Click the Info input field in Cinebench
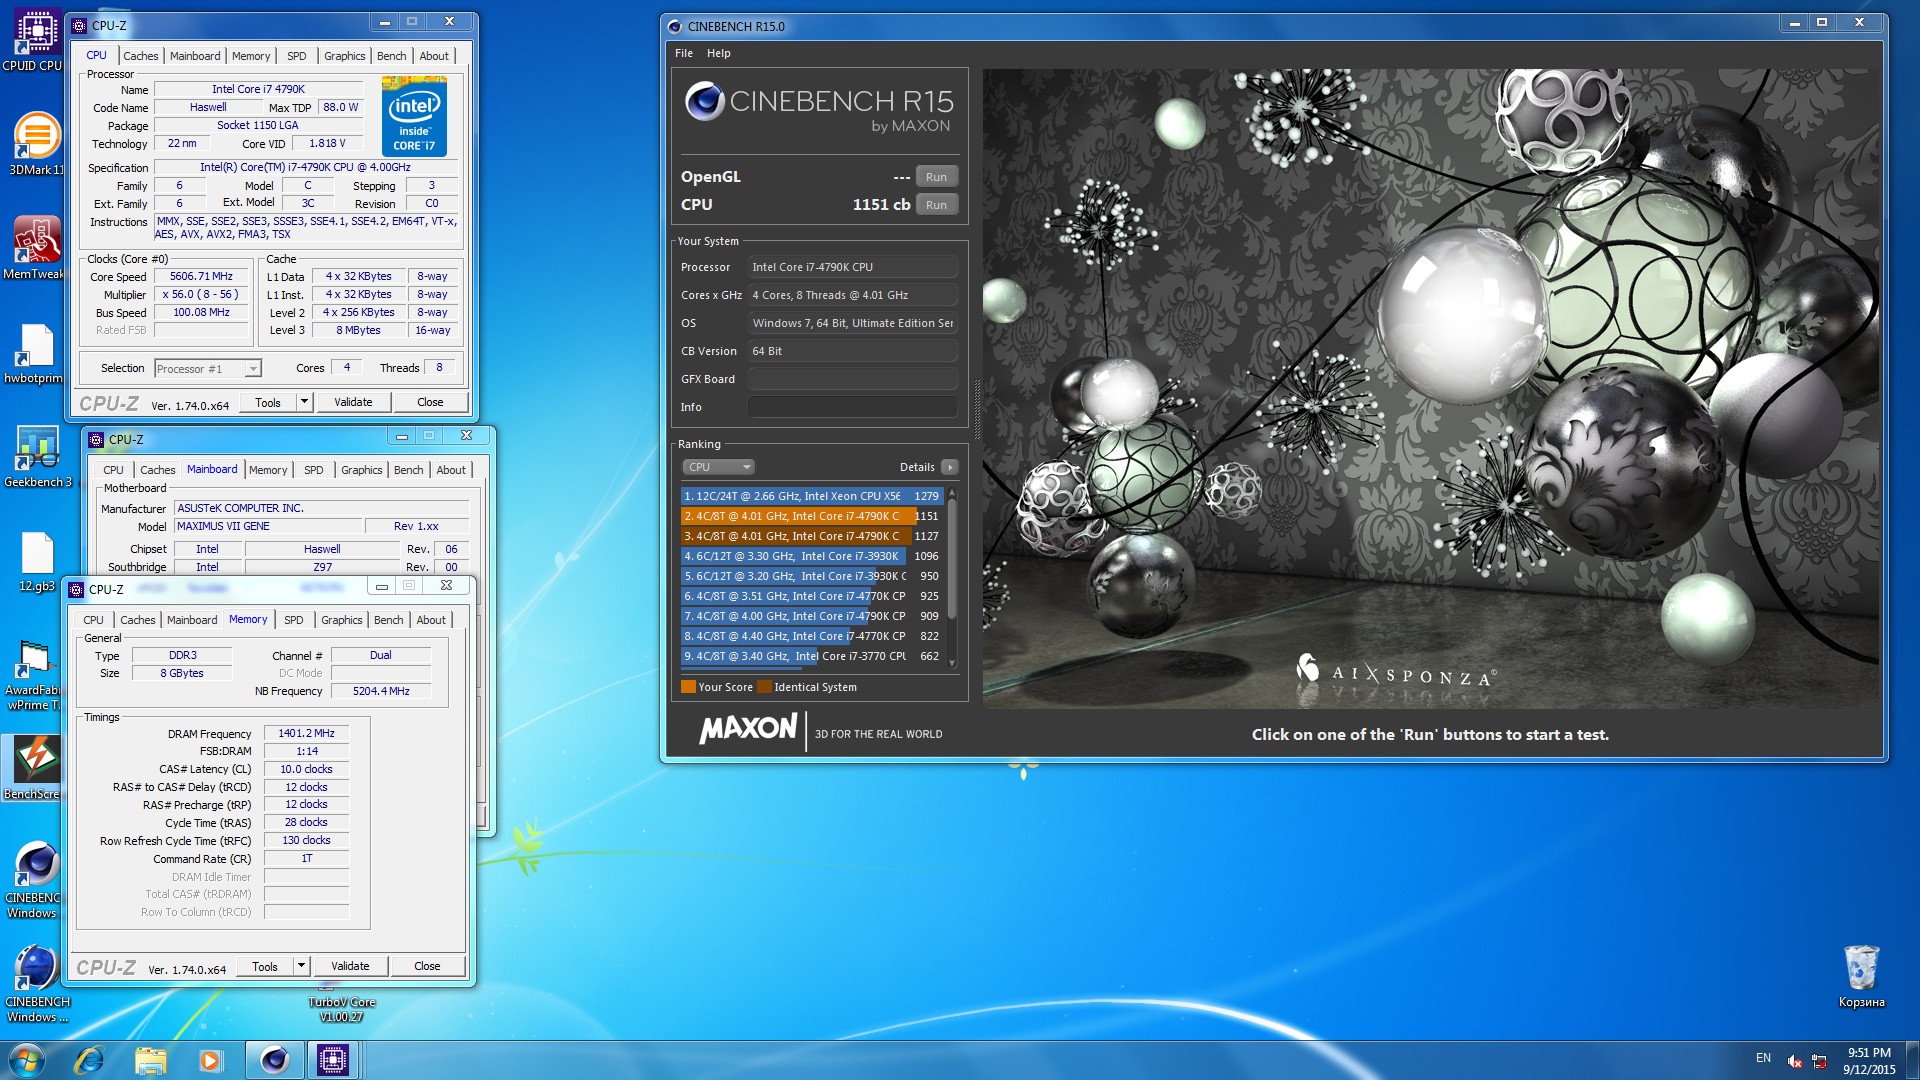The width and height of the screenshot is (1920, 1080). [x=853, y=407]
